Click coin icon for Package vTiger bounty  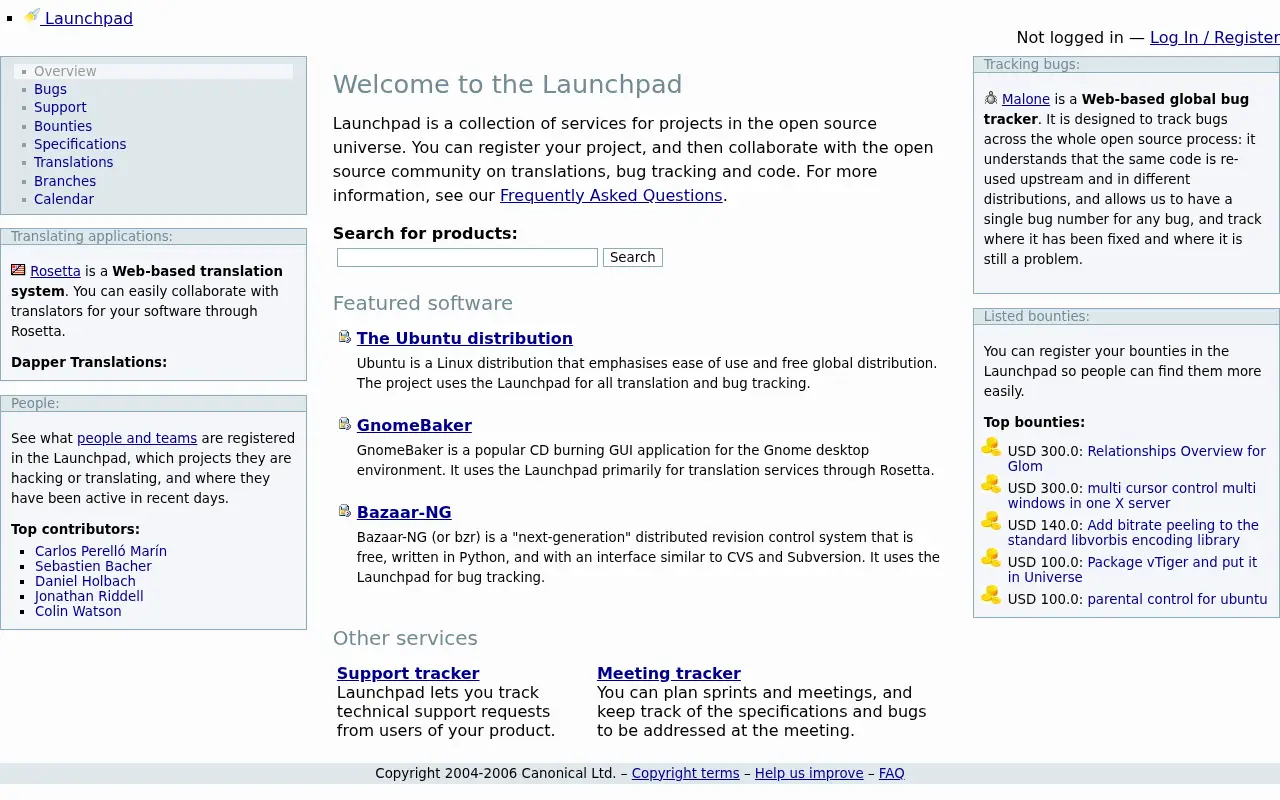(991, 558)
